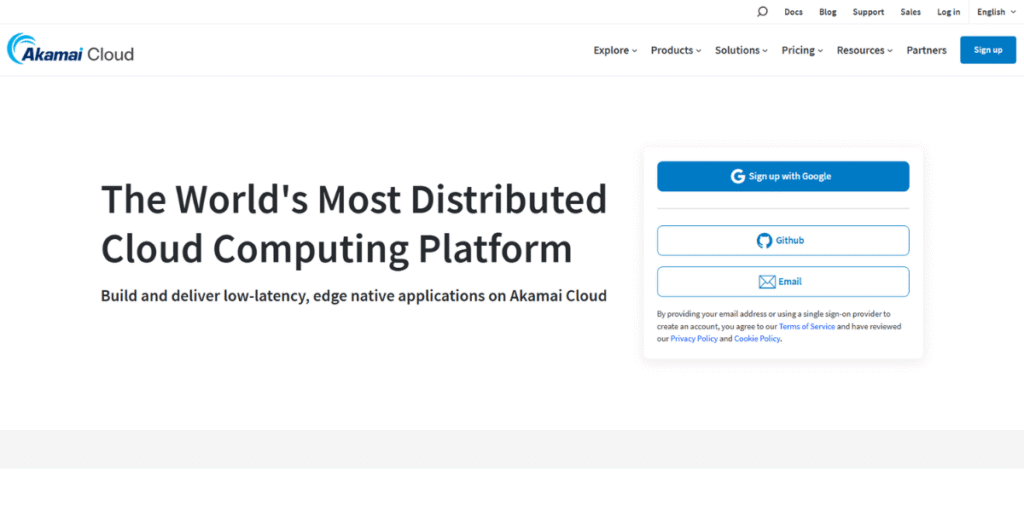1024x512 pixels.
Task: Open the Support link
Action: point(868,12)
